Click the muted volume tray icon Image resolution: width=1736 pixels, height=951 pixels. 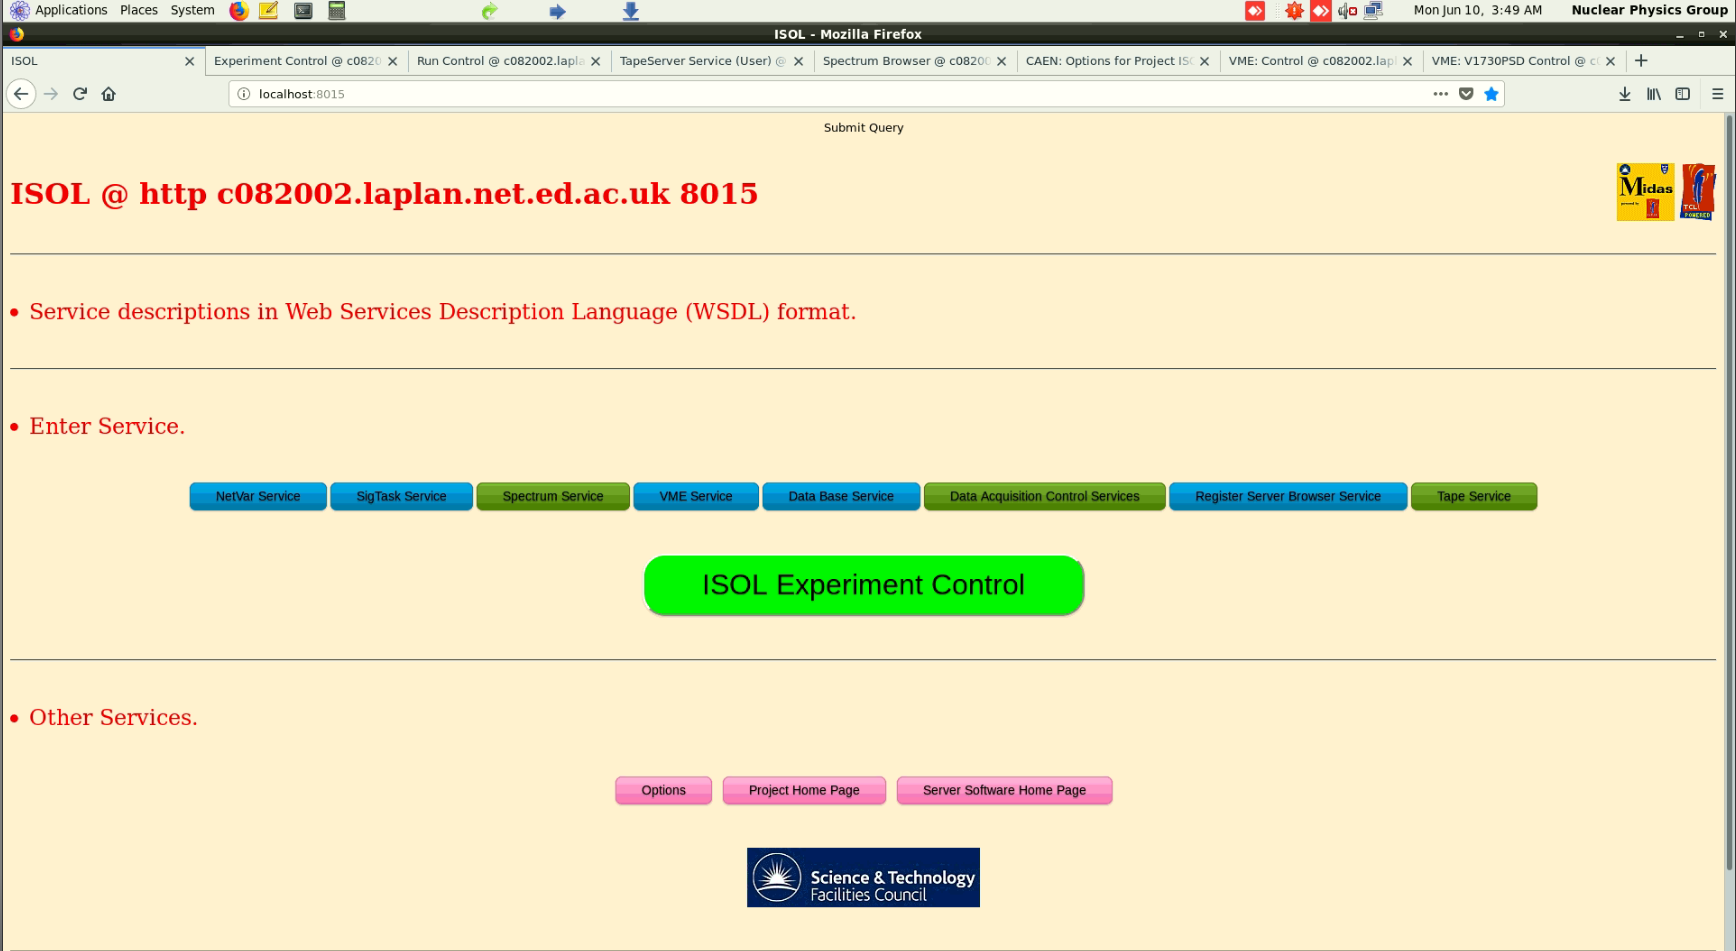click(x=1347, y=10)
